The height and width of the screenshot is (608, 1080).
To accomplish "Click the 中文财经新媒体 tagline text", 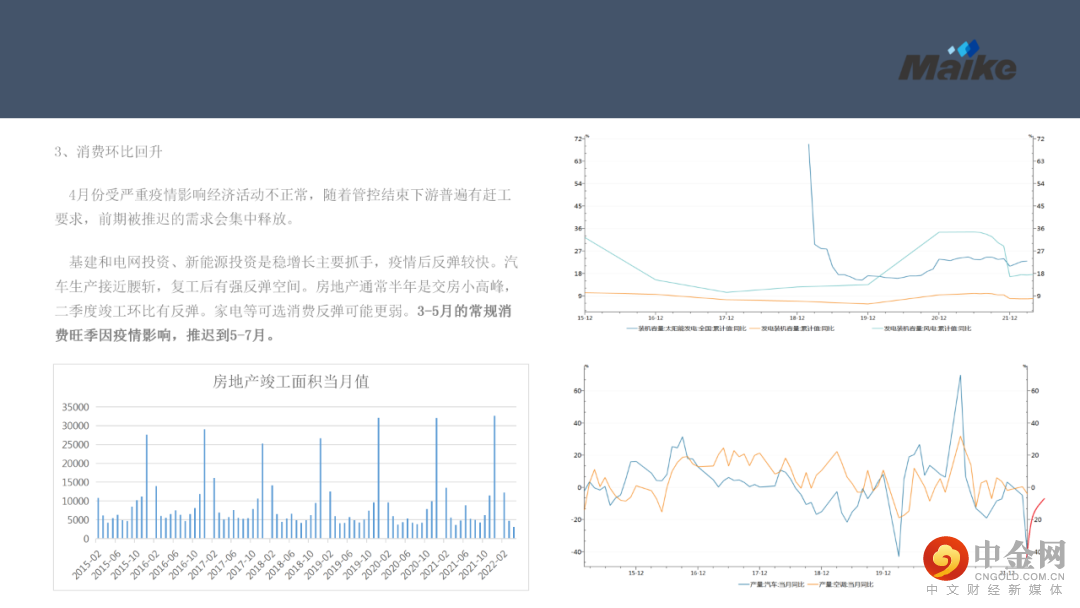I will coord(993,592).
